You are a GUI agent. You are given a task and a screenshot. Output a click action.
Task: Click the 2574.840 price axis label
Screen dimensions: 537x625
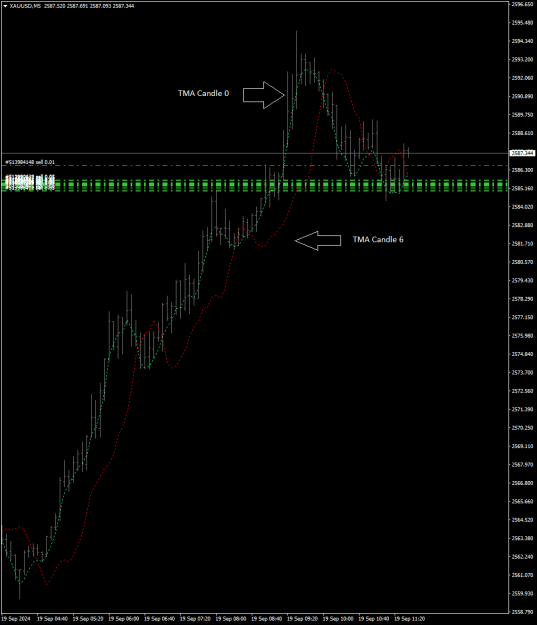pyautogui.click(x=523, y=354)
